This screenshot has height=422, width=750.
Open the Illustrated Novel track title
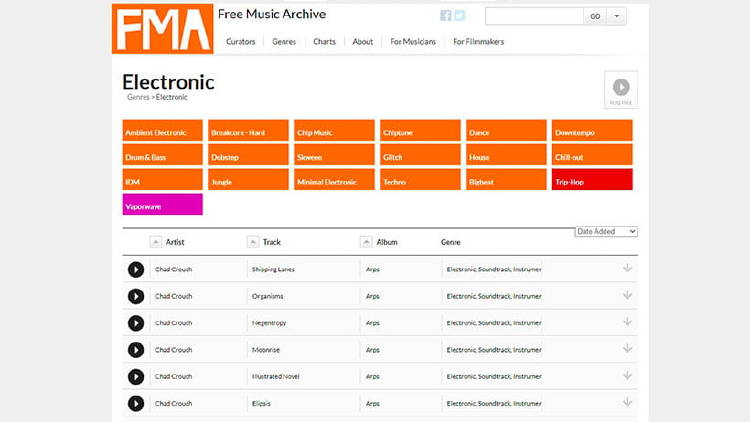pyautogui.click(x=276, y=377)
